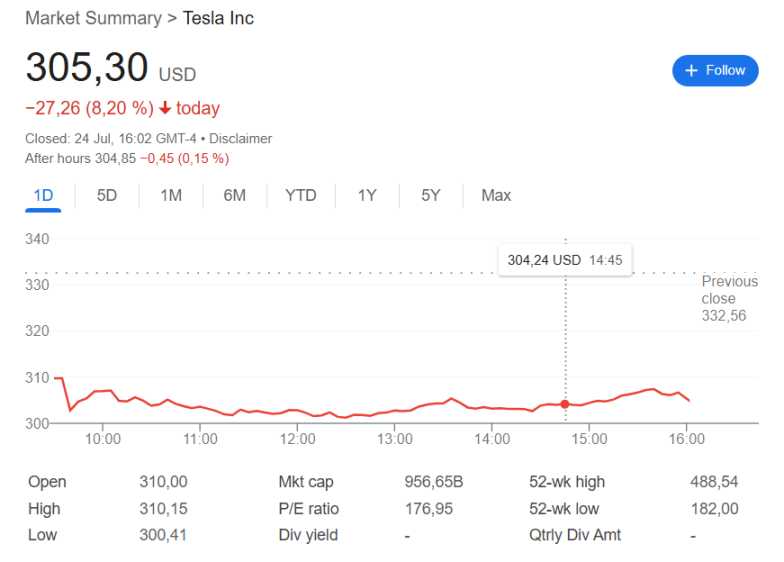Click the P/E ratio label

310,509
